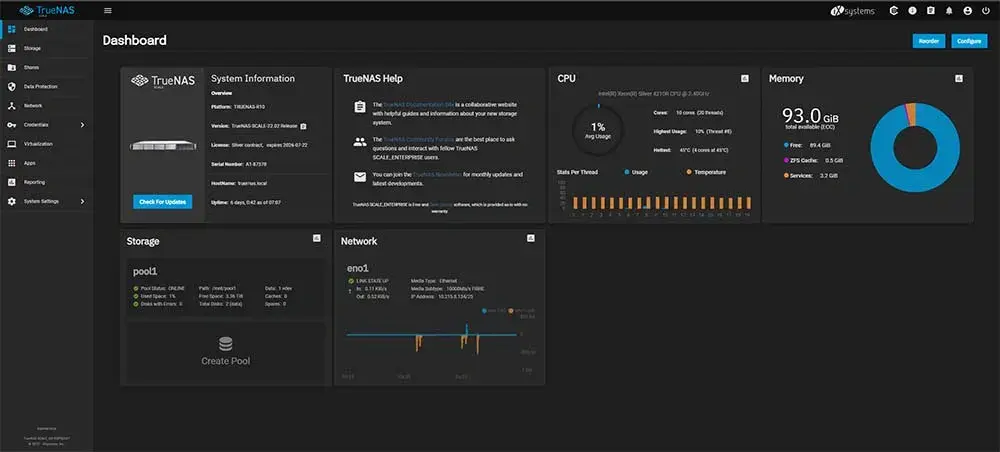Copy version using icon beside release text

click(x=303, y=126)
